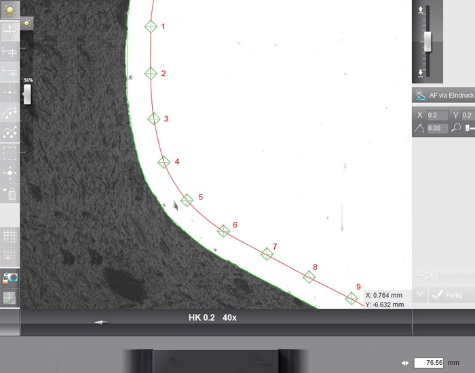Image resolution: width=475 pixels, height=373 pixels.
Task: Select the edge distance row tool
Action: pyautogui.click(x=10, y=72)
